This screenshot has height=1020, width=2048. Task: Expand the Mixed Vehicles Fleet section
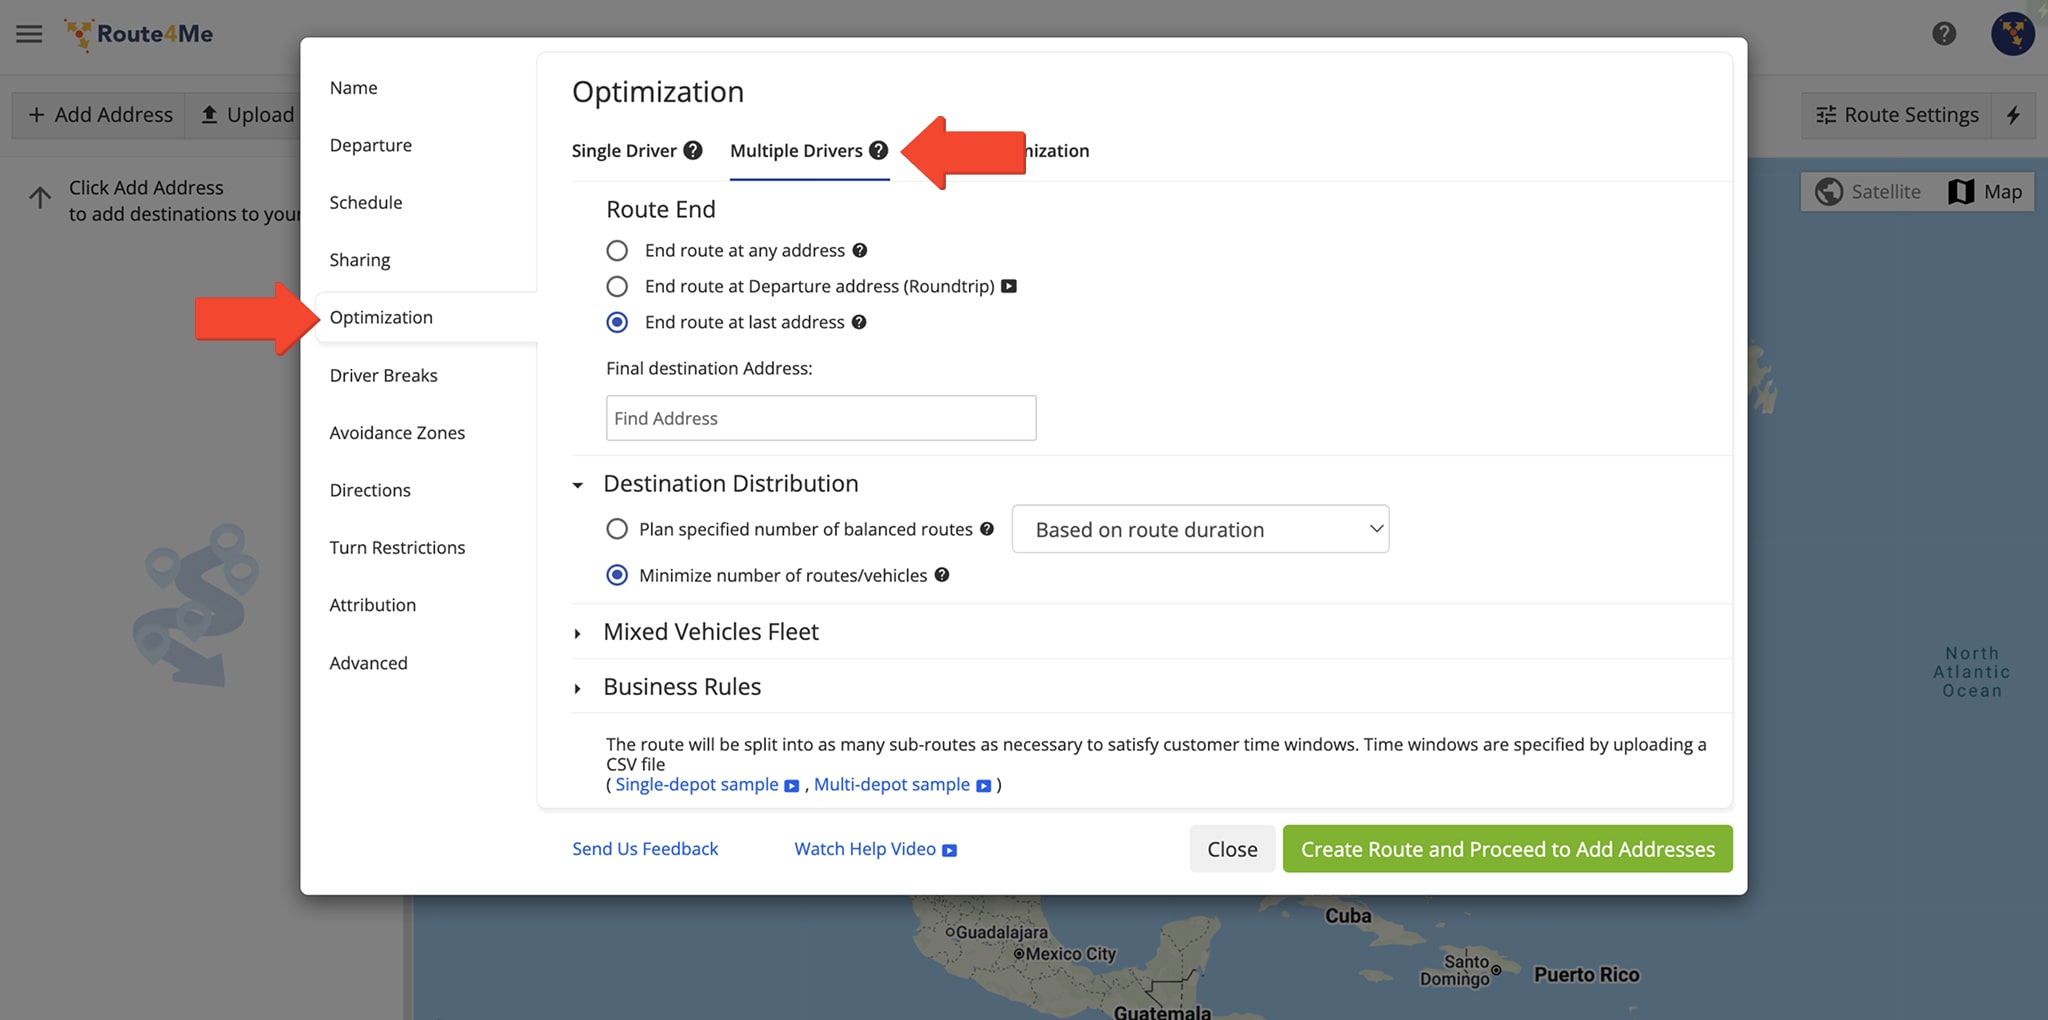point(710,631)
